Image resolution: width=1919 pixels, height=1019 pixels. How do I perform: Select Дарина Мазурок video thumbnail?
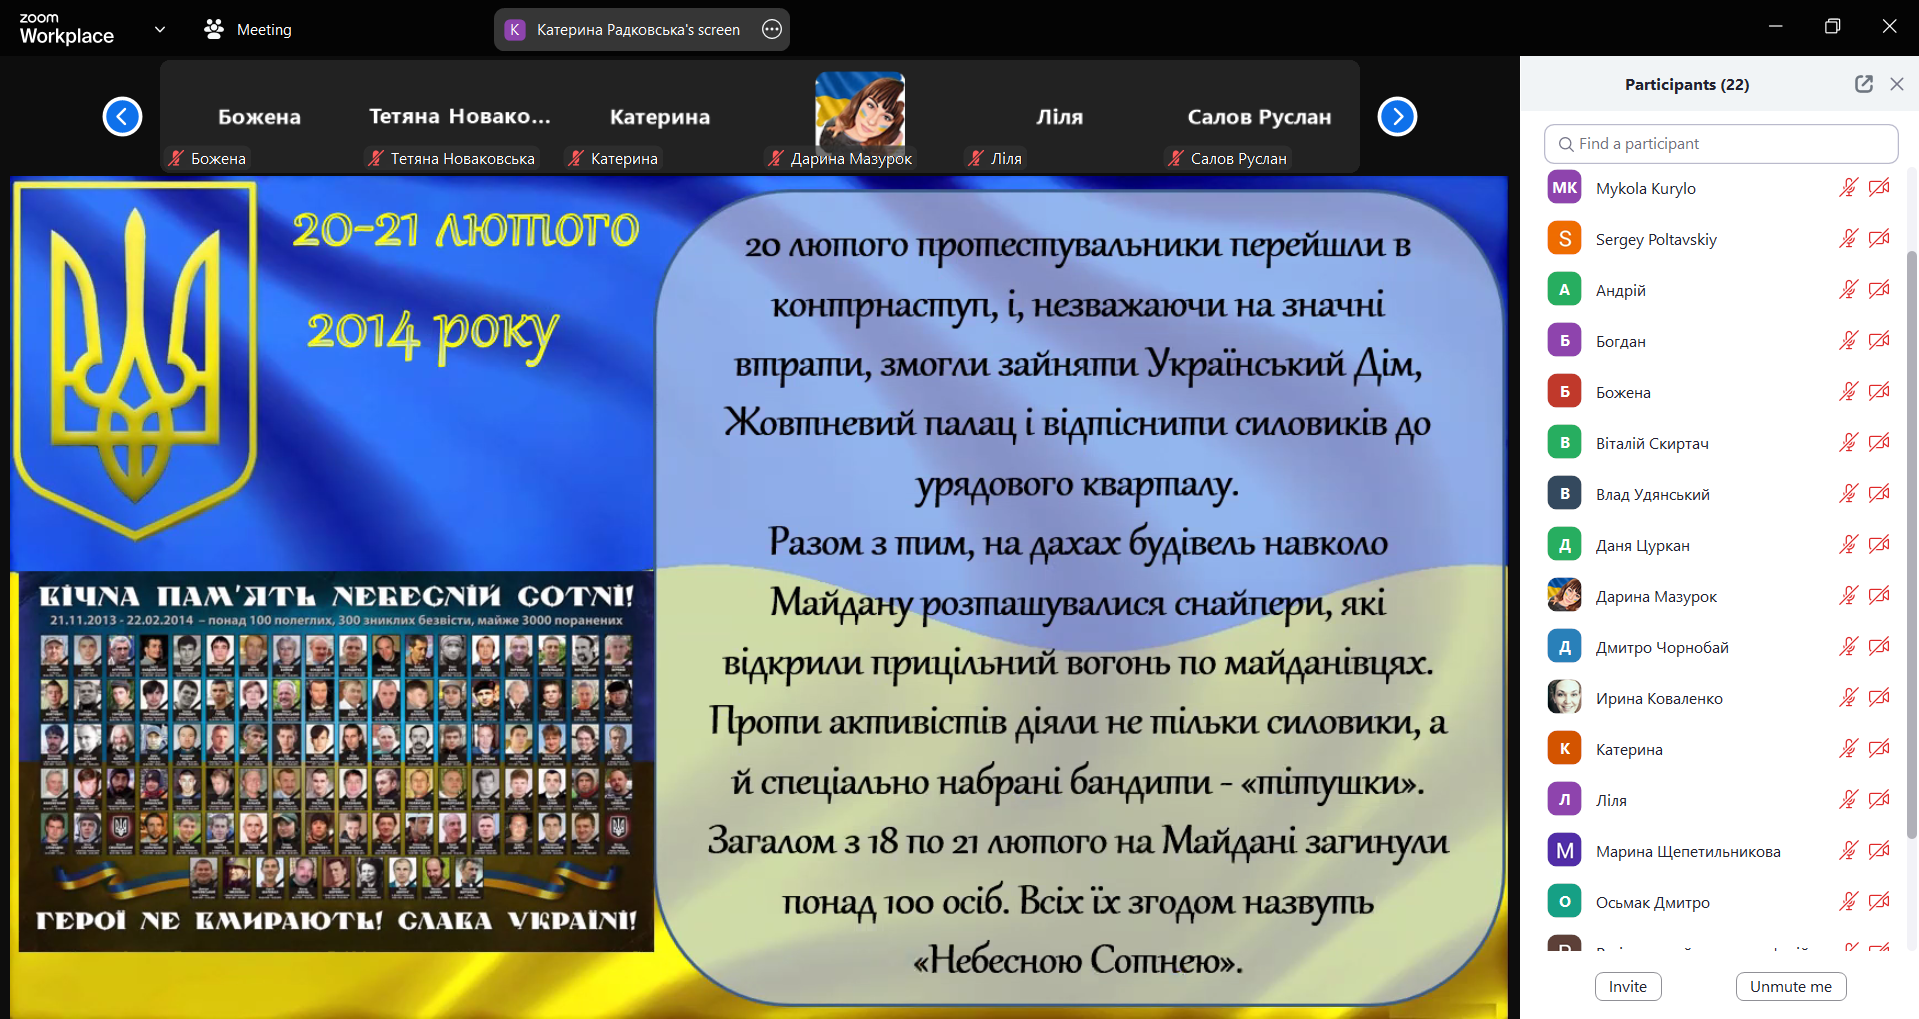point(859,112)
